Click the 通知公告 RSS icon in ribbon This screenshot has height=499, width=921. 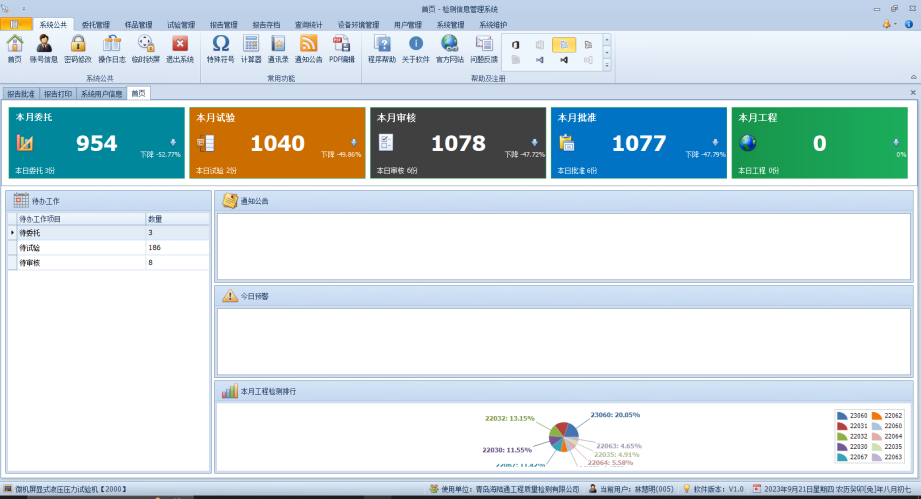coord(308,47)
